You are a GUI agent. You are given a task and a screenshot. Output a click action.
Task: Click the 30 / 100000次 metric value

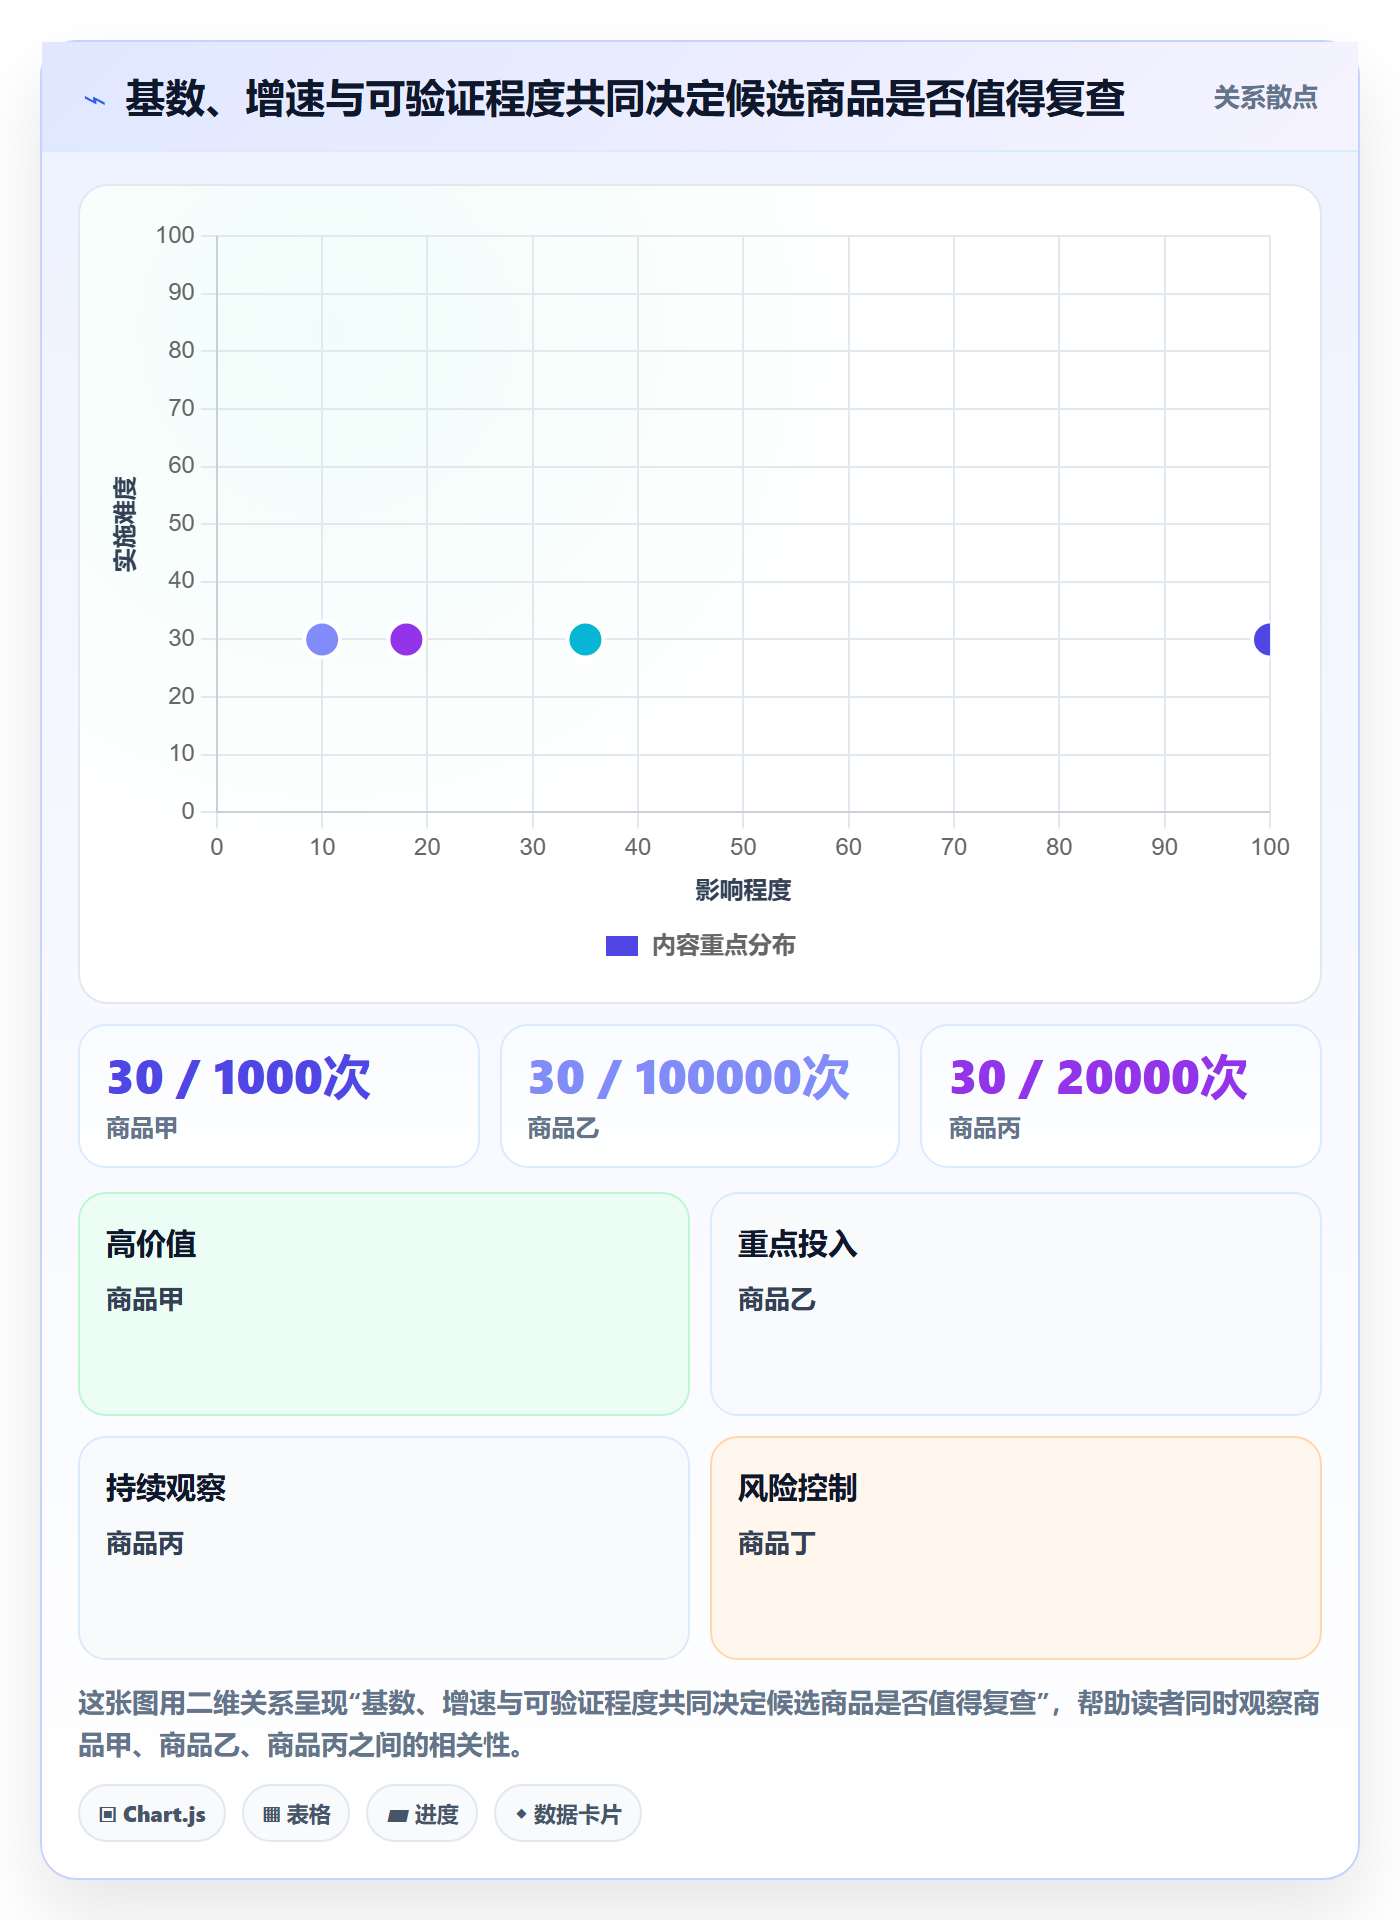689,1078
